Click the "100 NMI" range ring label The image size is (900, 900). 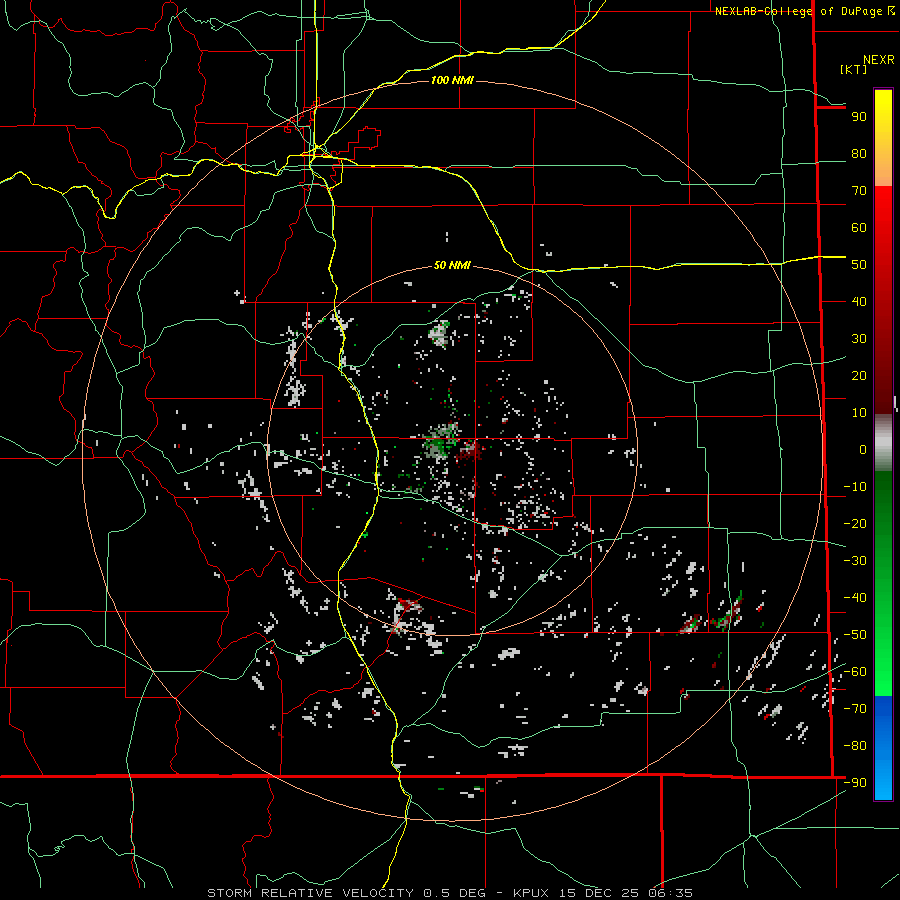tap(452, 80)
